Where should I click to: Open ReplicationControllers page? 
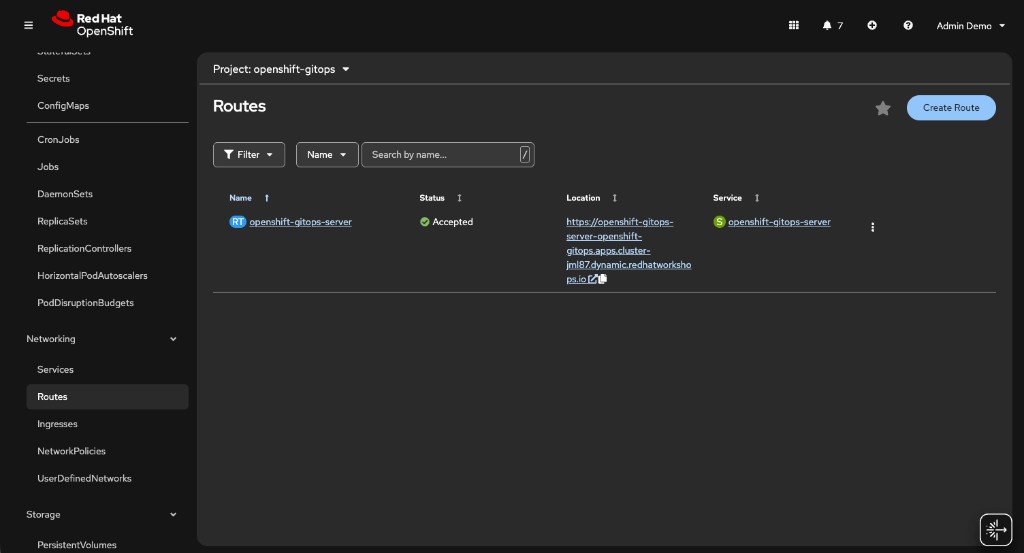[84, 249]
